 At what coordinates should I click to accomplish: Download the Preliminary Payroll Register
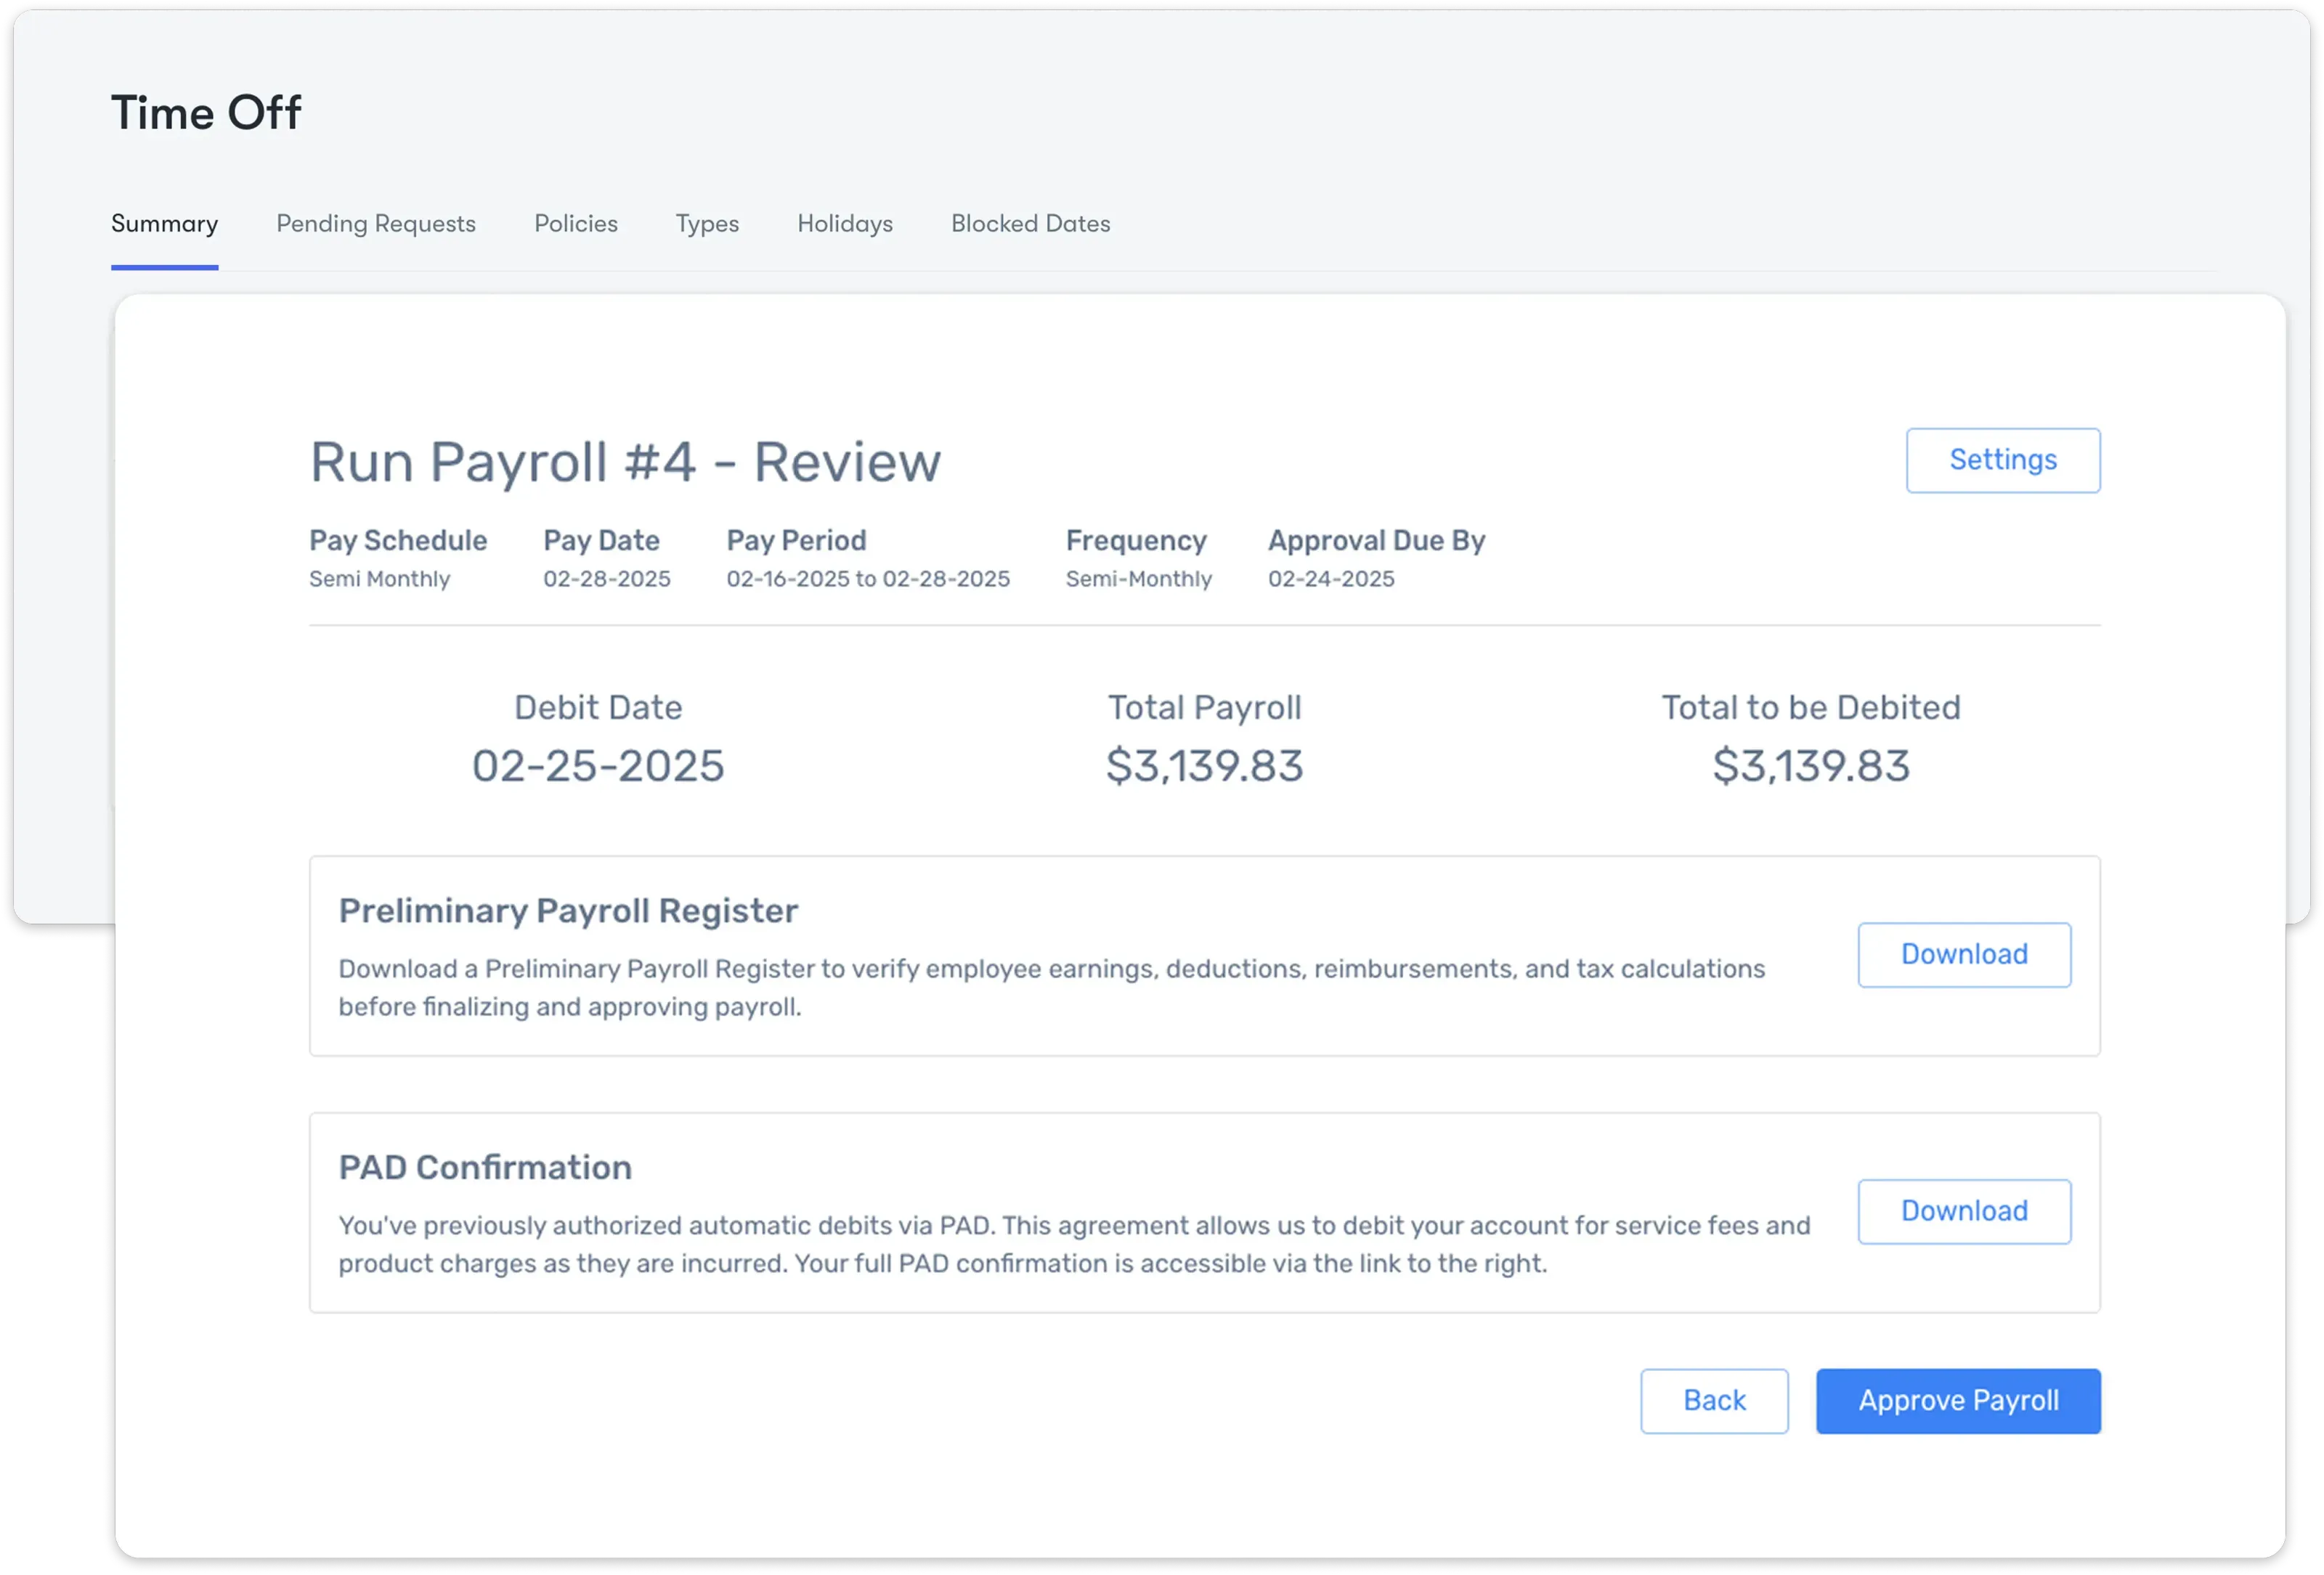[x=1964, y=955]
